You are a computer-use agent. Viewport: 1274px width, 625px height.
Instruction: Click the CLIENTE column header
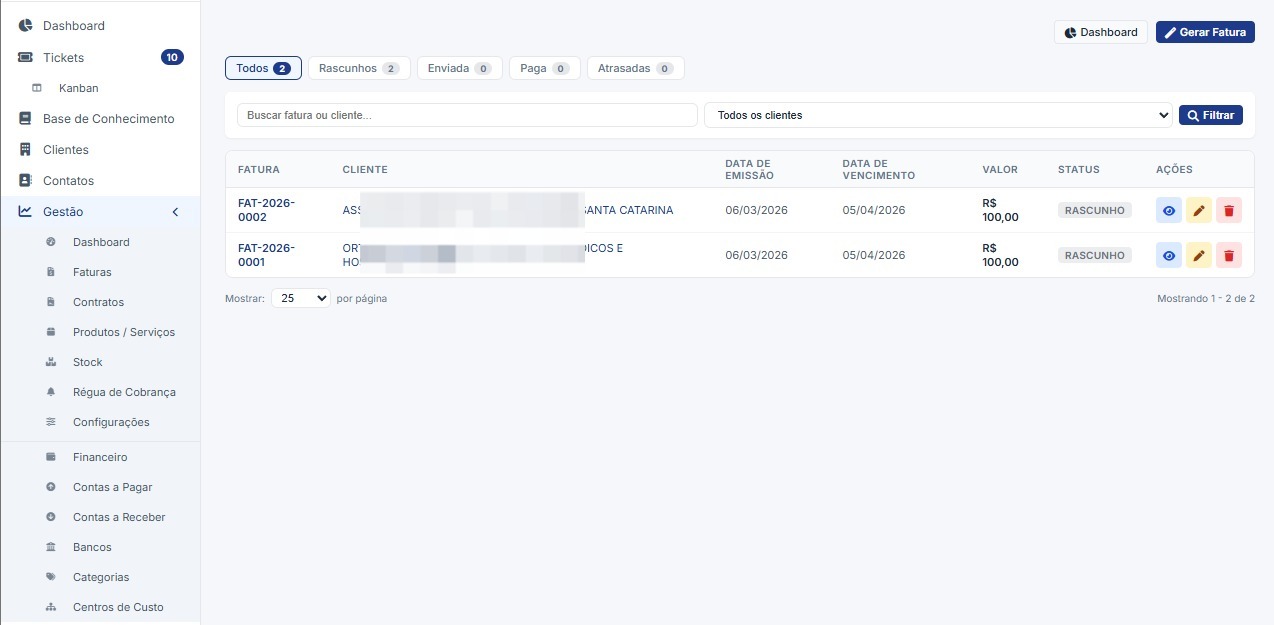tap(365, 169)
